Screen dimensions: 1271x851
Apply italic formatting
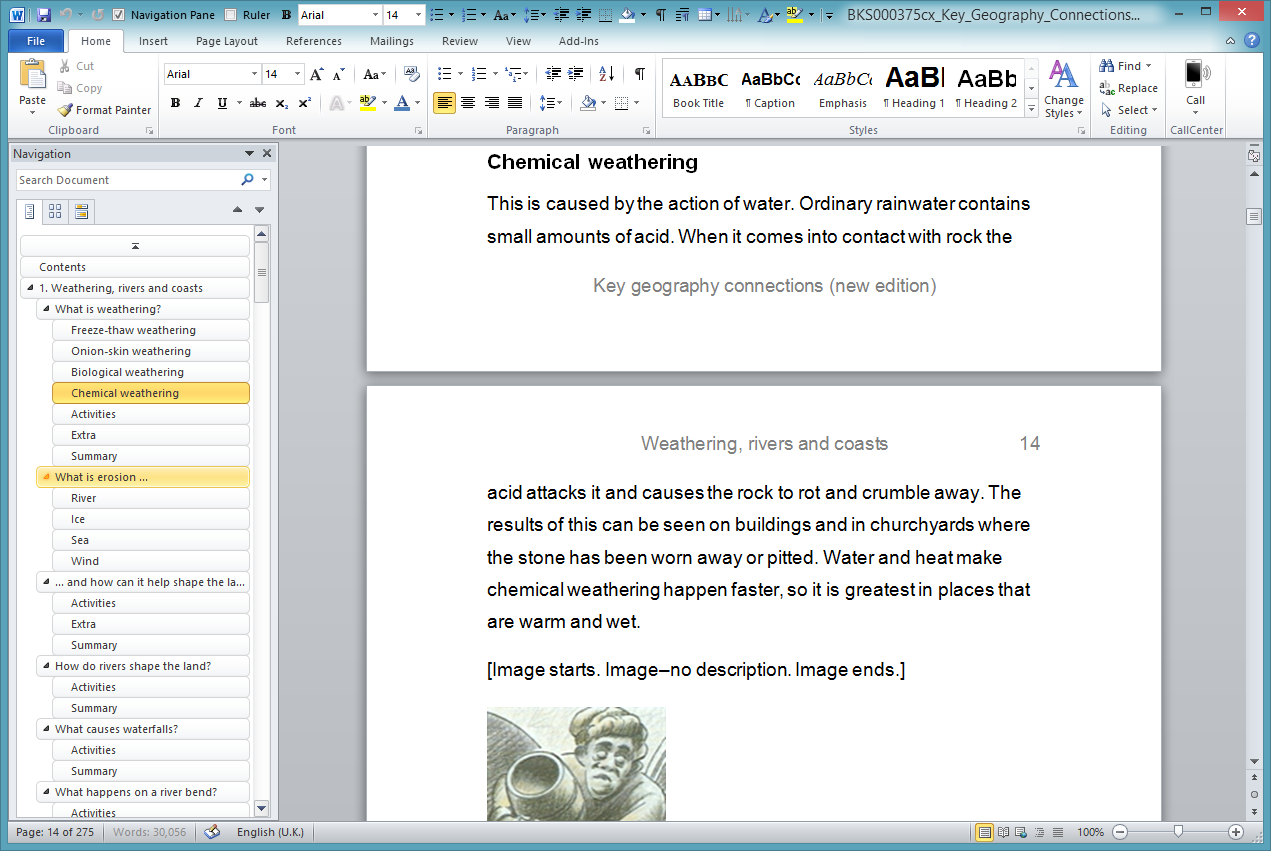(198, 103)
